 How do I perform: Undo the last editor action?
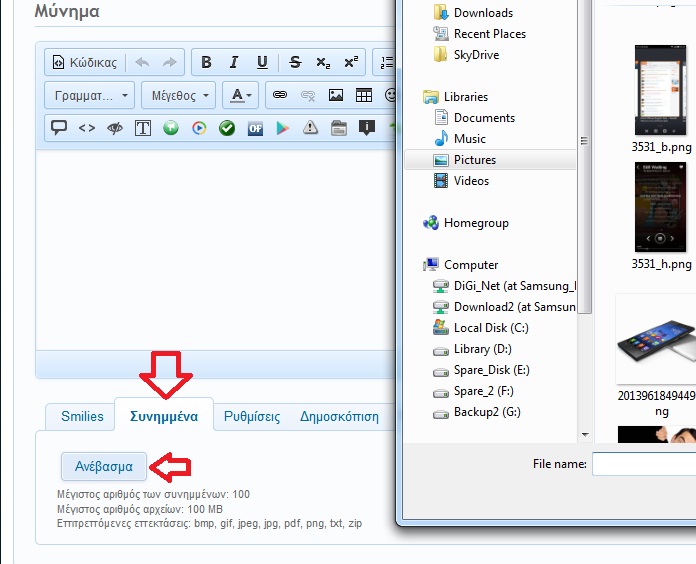click(142, 62)
